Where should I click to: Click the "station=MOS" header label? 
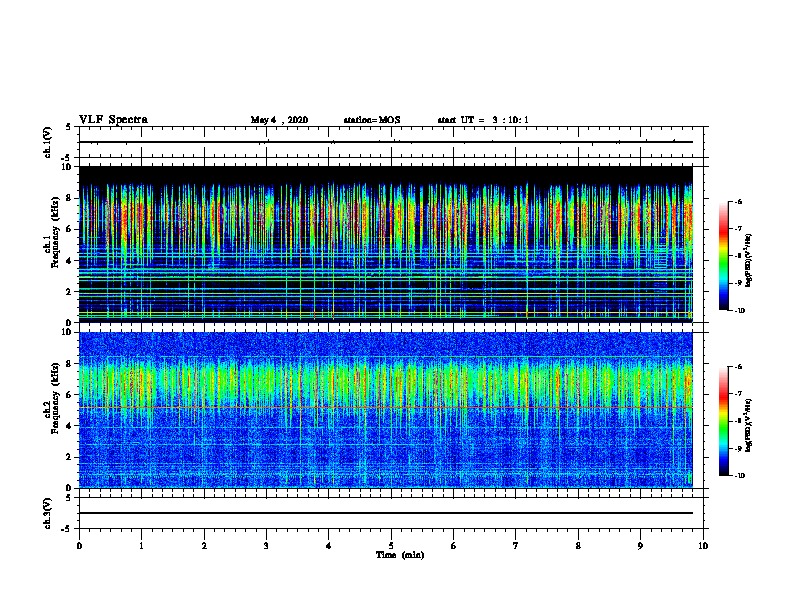click(x=372, y=120)
